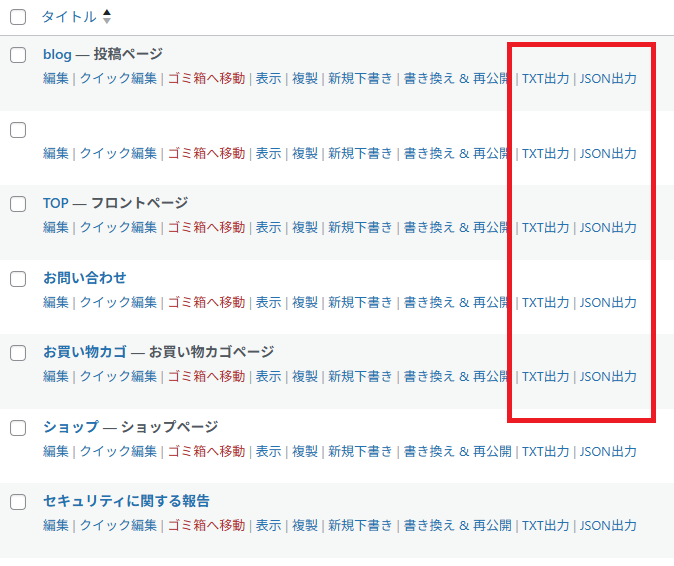Click the sort arrows beside タイトル

[x=107, y=17]
